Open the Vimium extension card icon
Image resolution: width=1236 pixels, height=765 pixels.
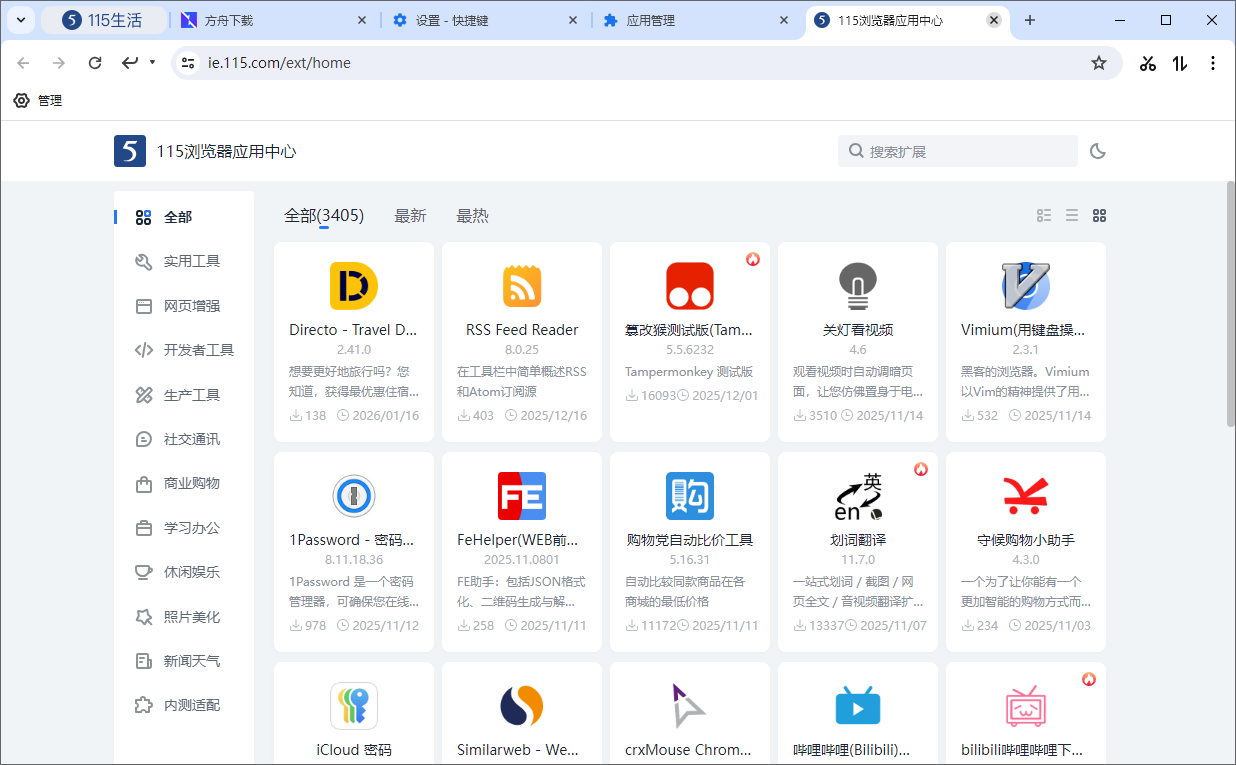click(x=1025, y=285)
